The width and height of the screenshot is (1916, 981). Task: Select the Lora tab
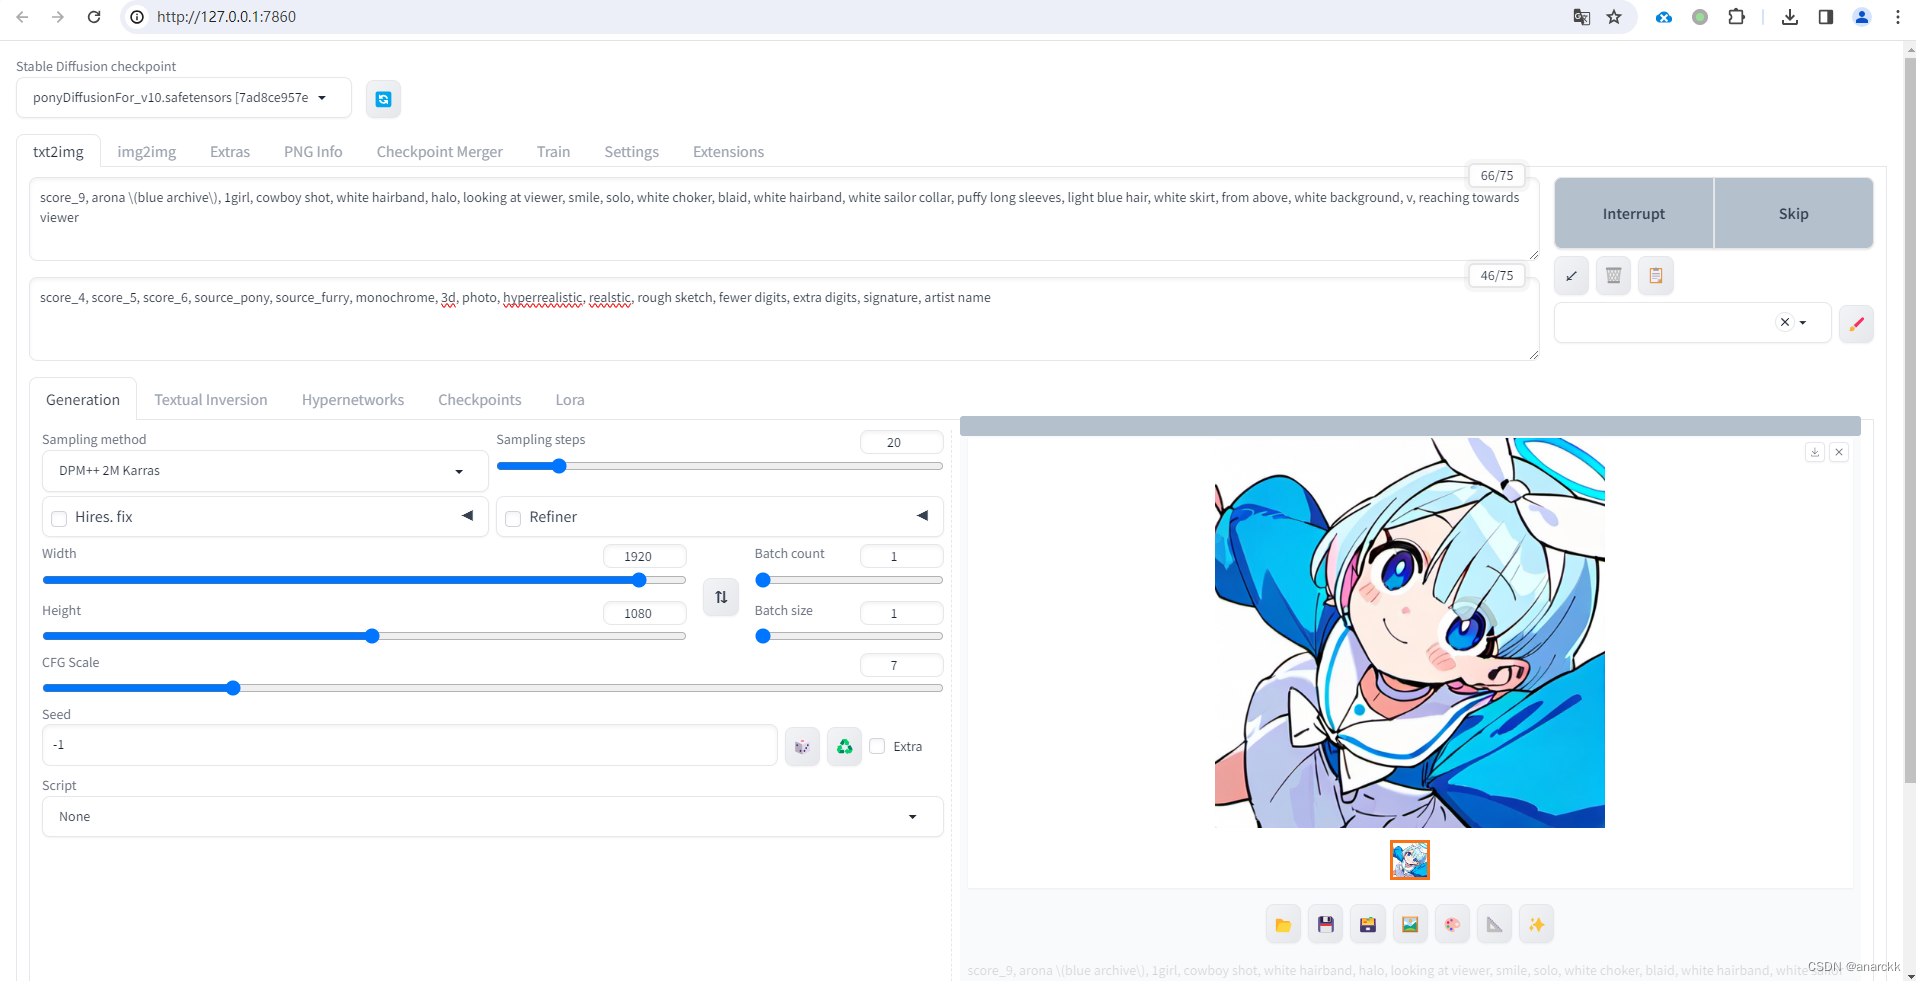570,400
